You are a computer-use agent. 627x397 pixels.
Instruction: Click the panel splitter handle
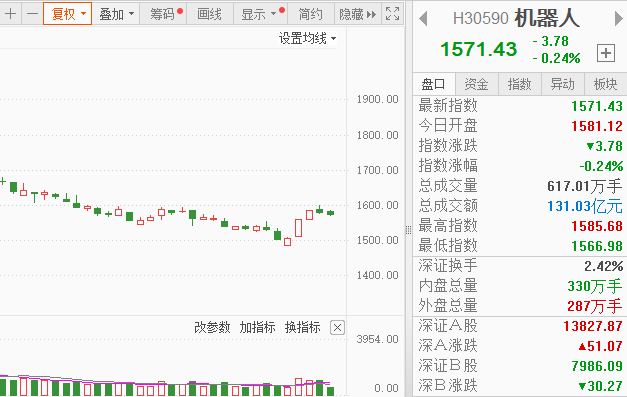tap(408, 230)
